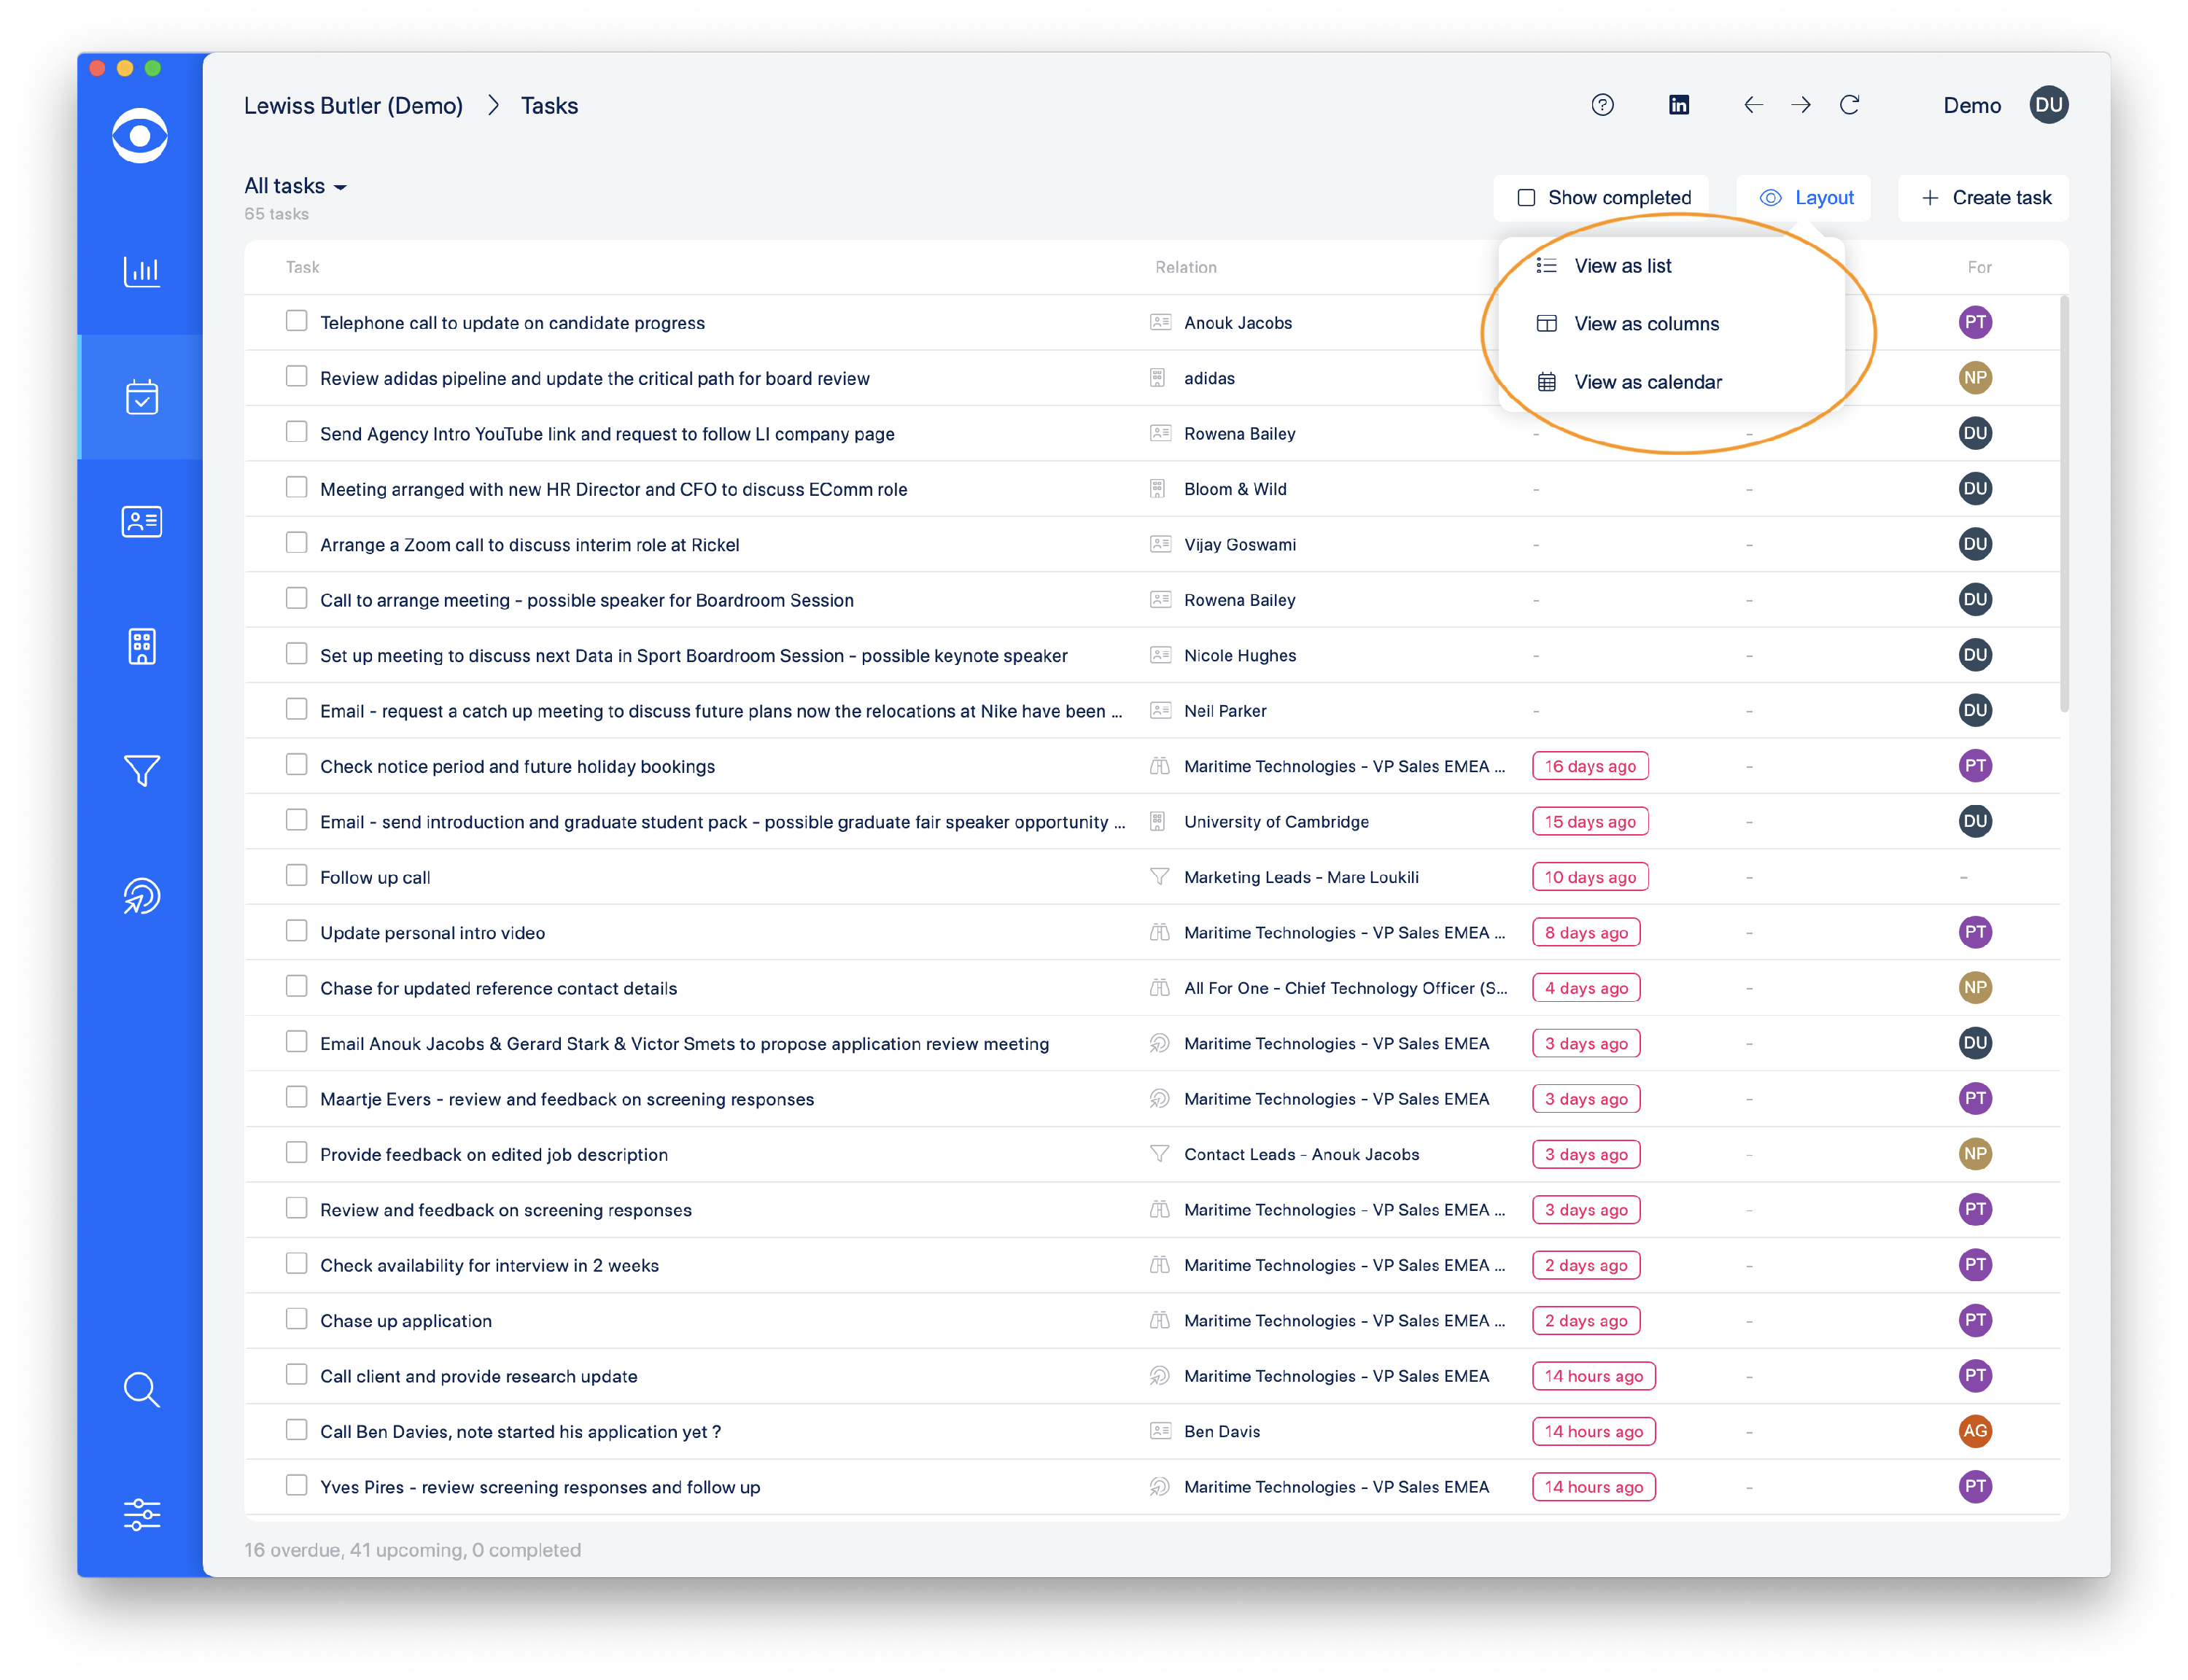Open the companies building sidebar icon
The width and height of the screenshot is (2188, 1680).
point(141,646)
